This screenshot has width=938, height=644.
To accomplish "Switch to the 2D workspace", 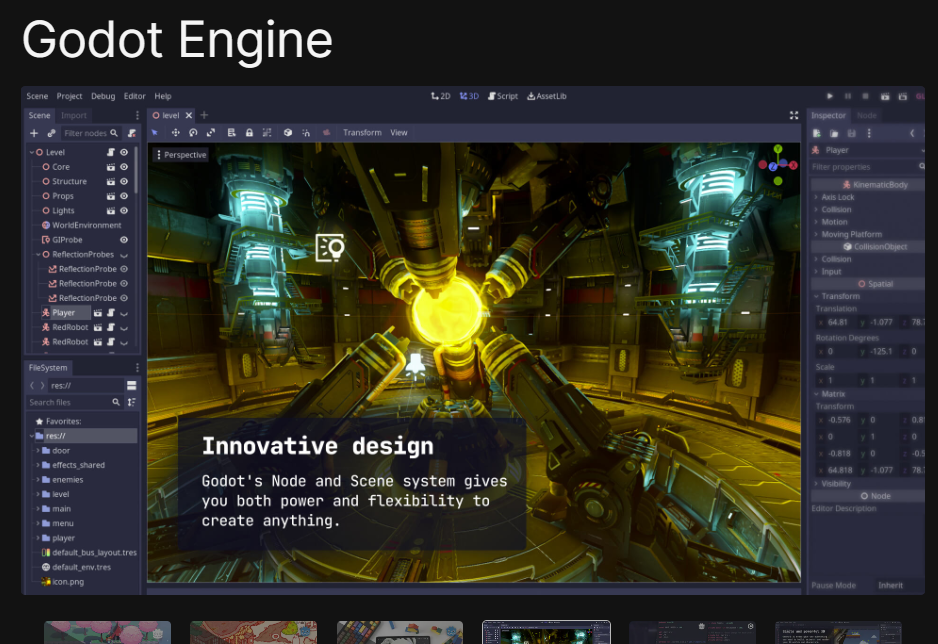I will click(x=441, y=96).
